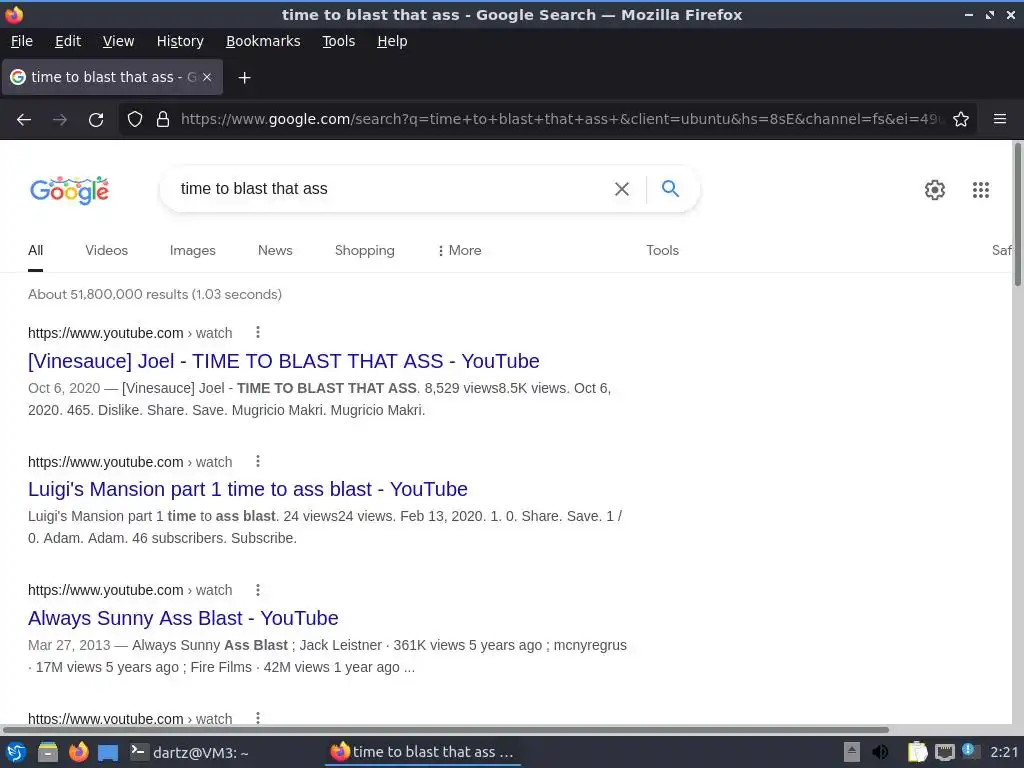Launch file manager from the taskbar

pos(48,752)
